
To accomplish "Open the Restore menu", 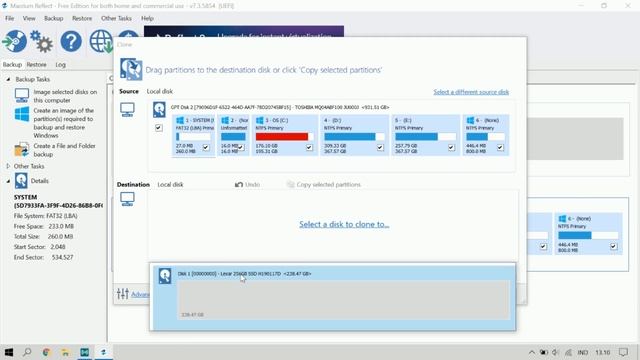I will click(82, 18).
